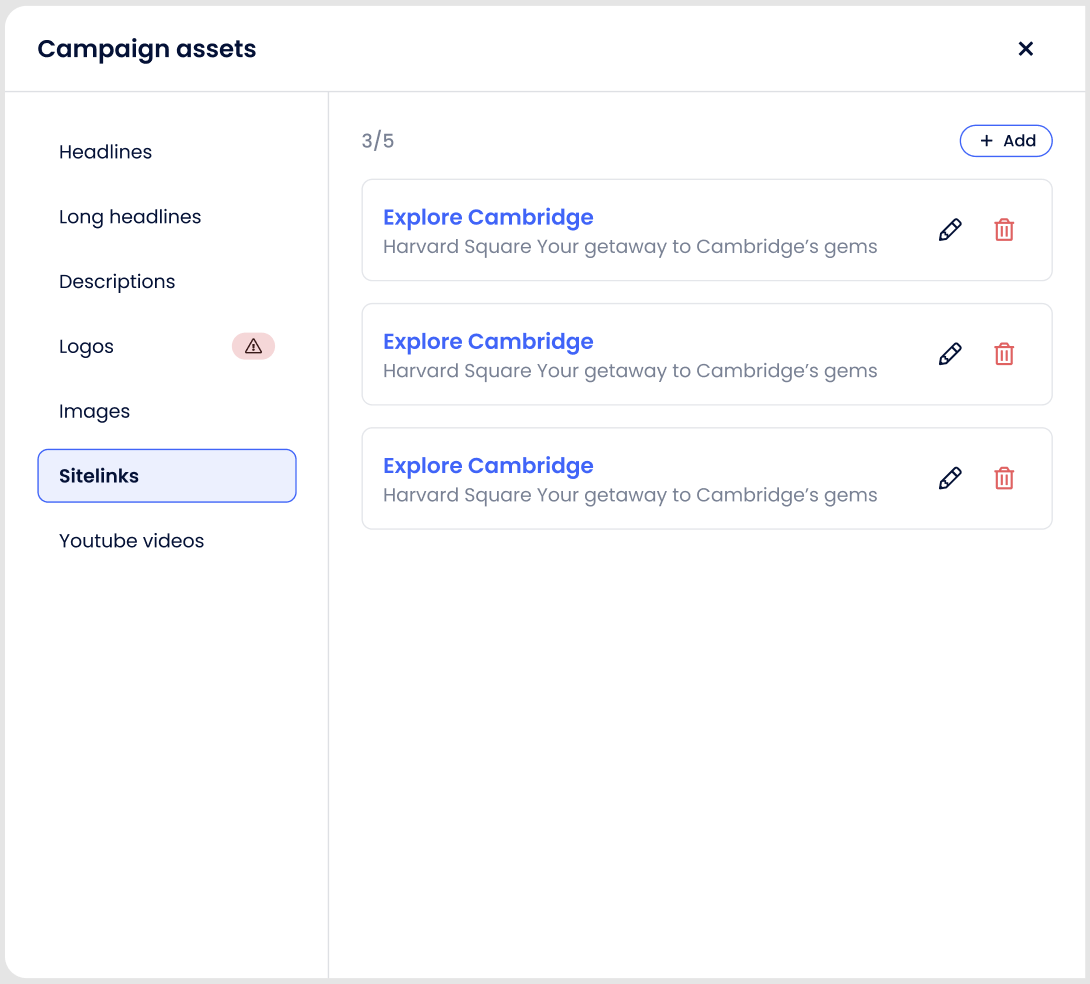Screen dimensions: 1090x984
Task: Click the third sitelink's Harvard Square description
Action: coord(630,495)
